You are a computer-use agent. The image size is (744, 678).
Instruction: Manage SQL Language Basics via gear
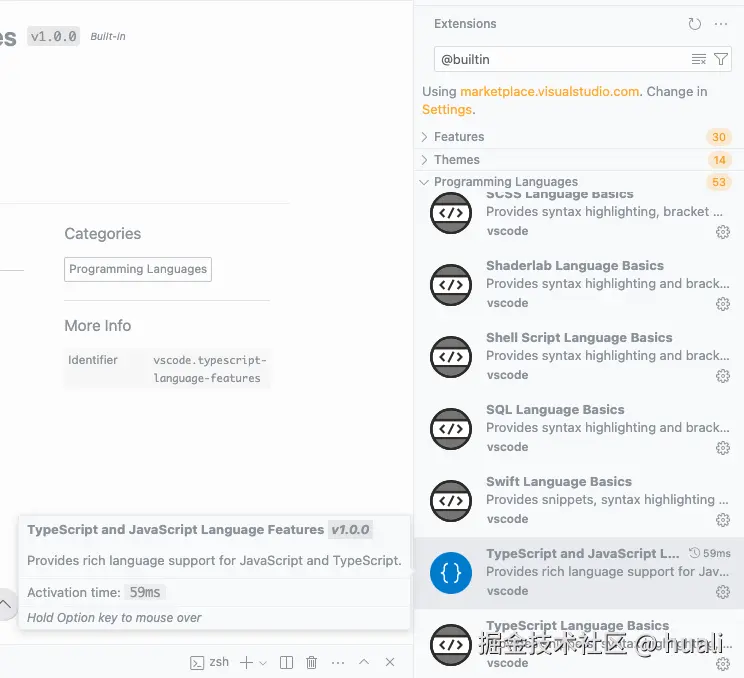click(x=723, y=448)
